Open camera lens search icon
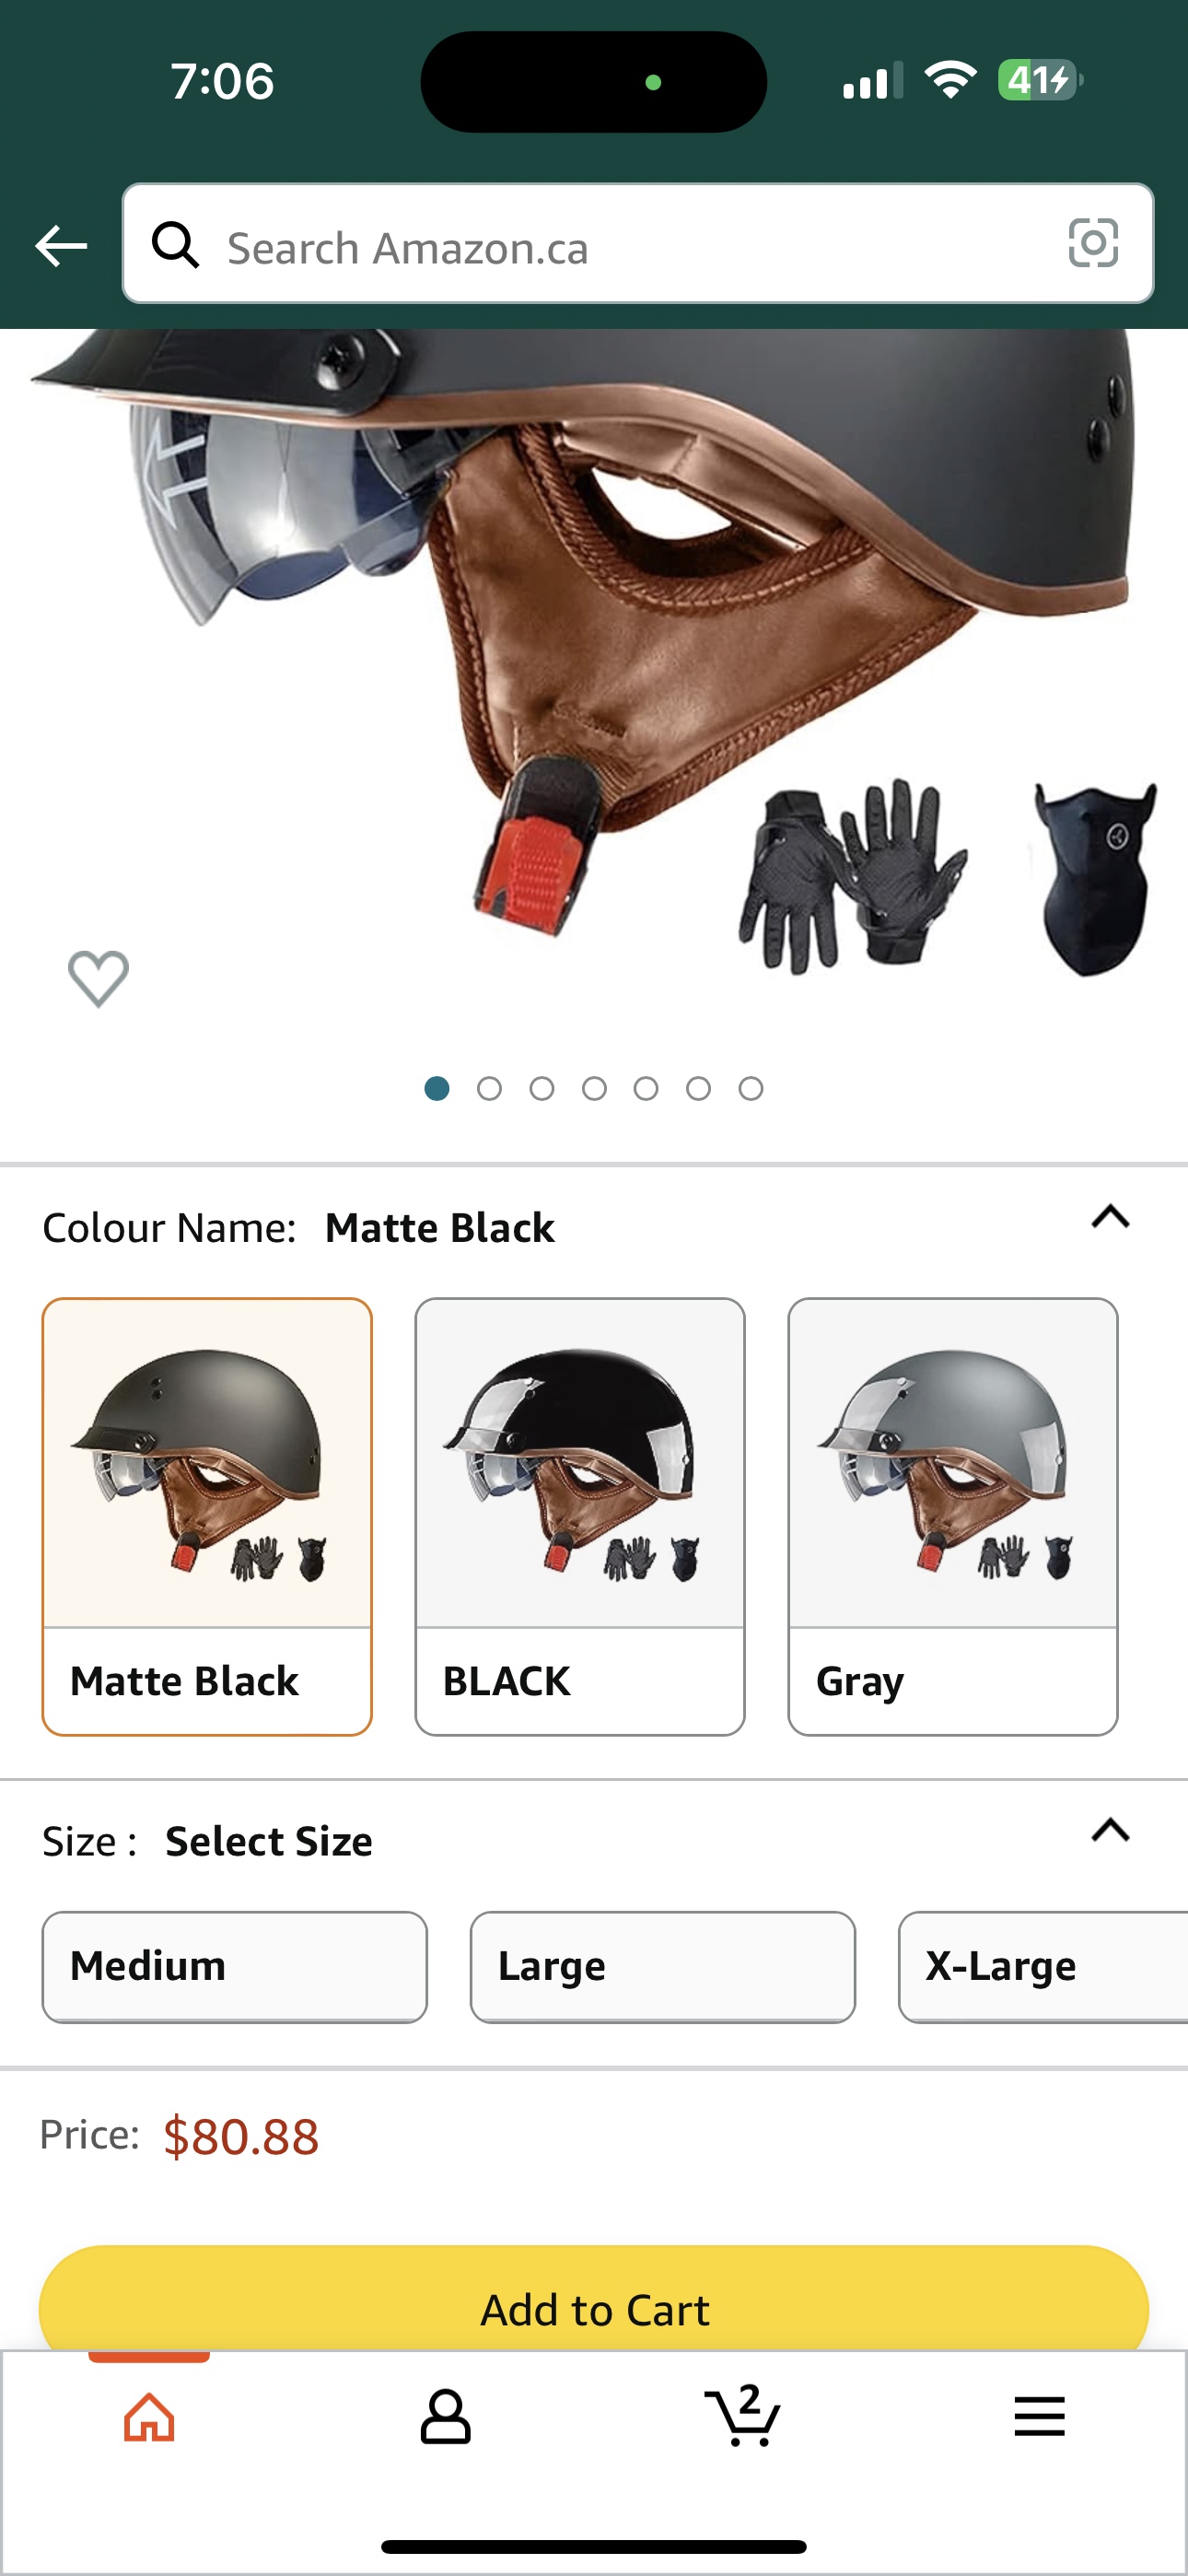Image resolution: width=1188 pixels, height=2576 pixels. click(1093, 243)
